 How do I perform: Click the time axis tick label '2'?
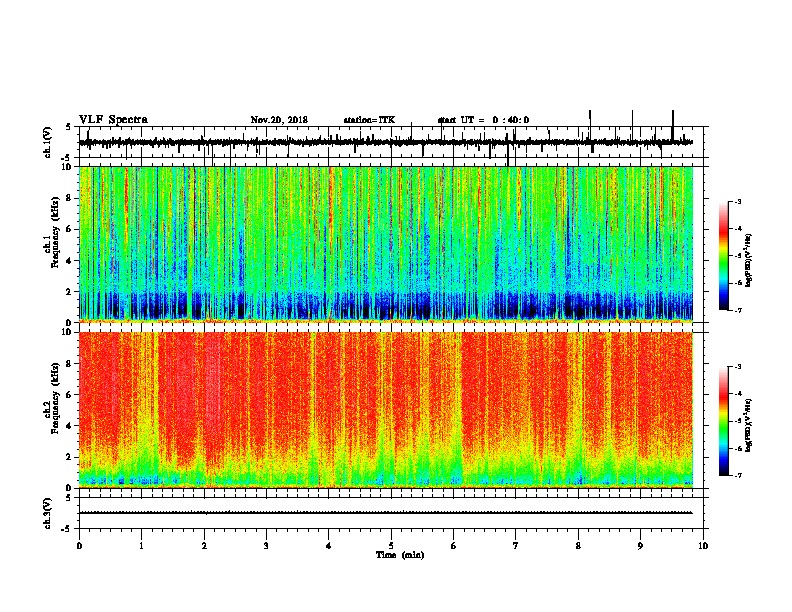pyautogui.click(x=204, y=546)
